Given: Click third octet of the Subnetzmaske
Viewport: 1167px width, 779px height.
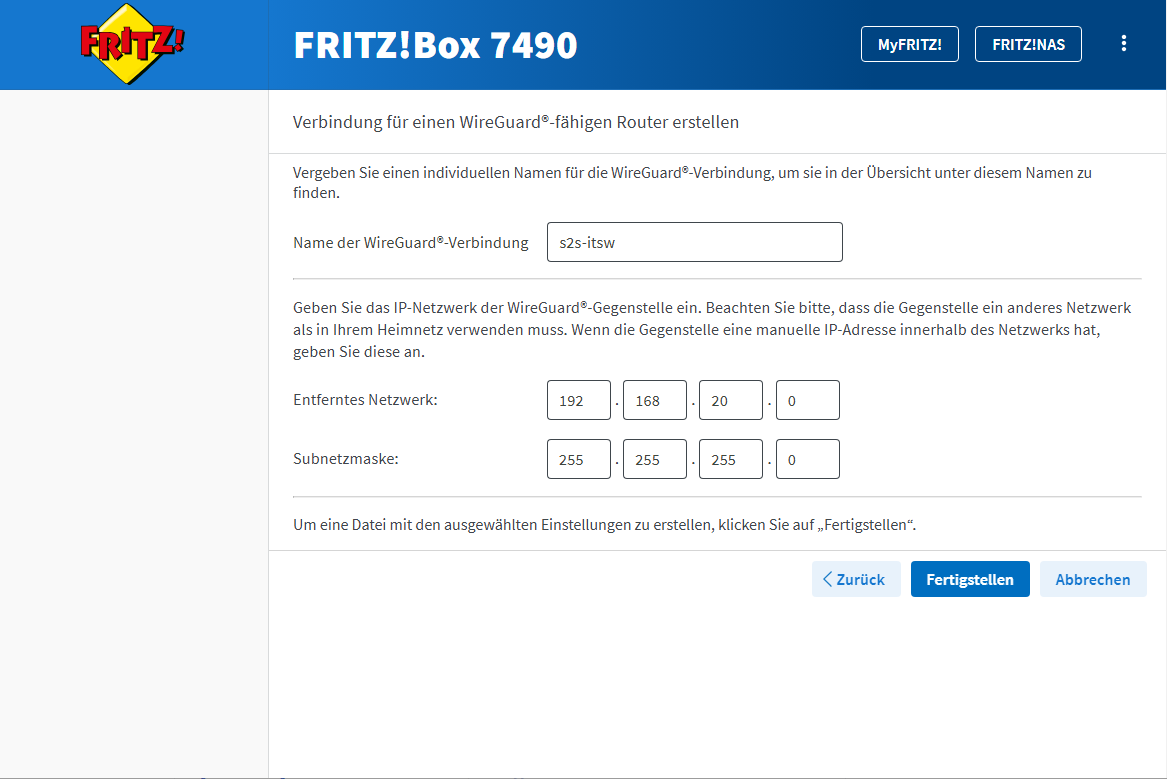Looking at the screenshot, I should pos(730,459).
